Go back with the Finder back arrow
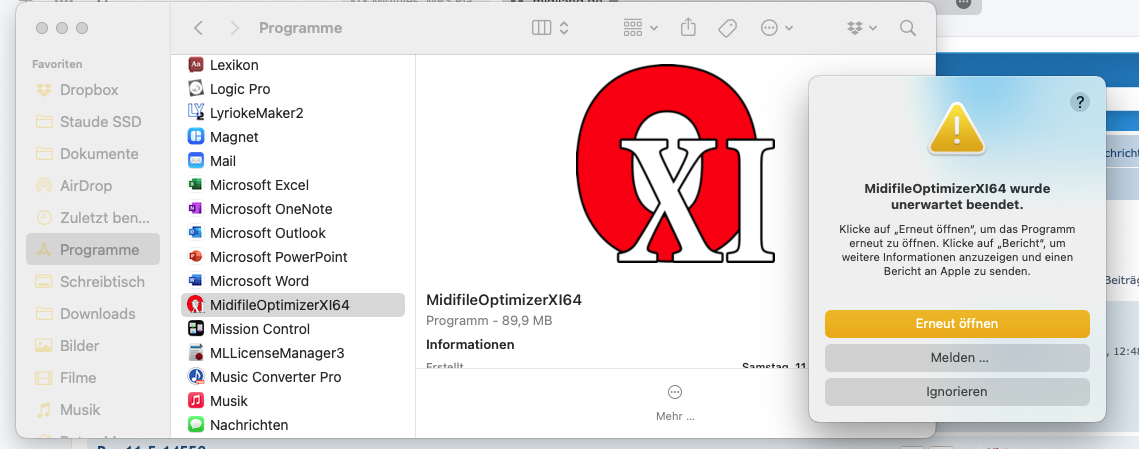 pos(198,28)
